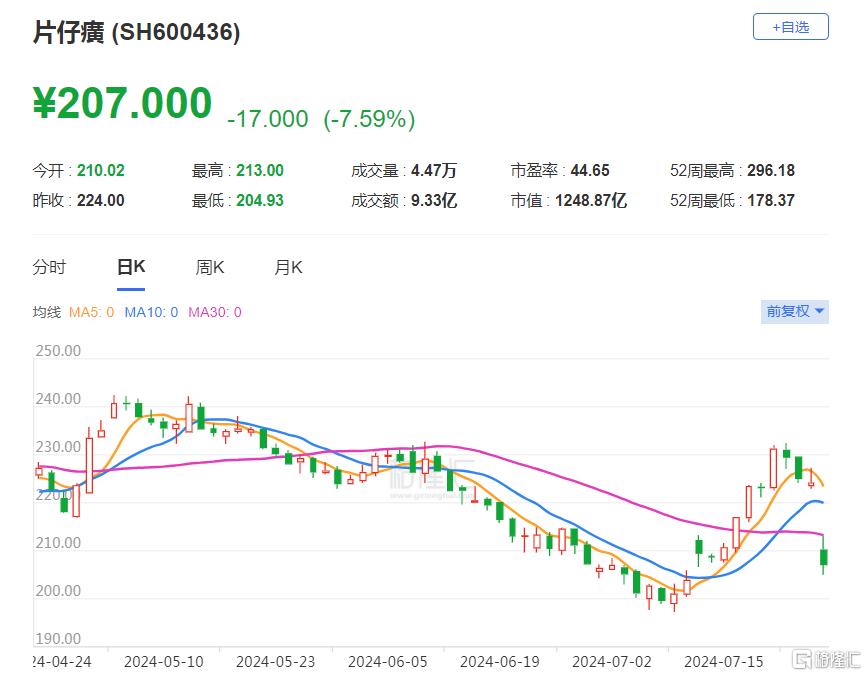Click the 250.00 price axis label
The height and width of the screenshot is (676, 867).
tap(58, 351)
